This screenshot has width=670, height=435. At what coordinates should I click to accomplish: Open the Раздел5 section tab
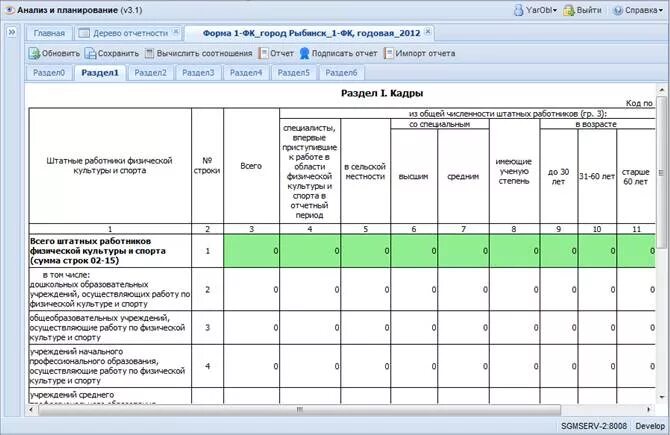294,73
